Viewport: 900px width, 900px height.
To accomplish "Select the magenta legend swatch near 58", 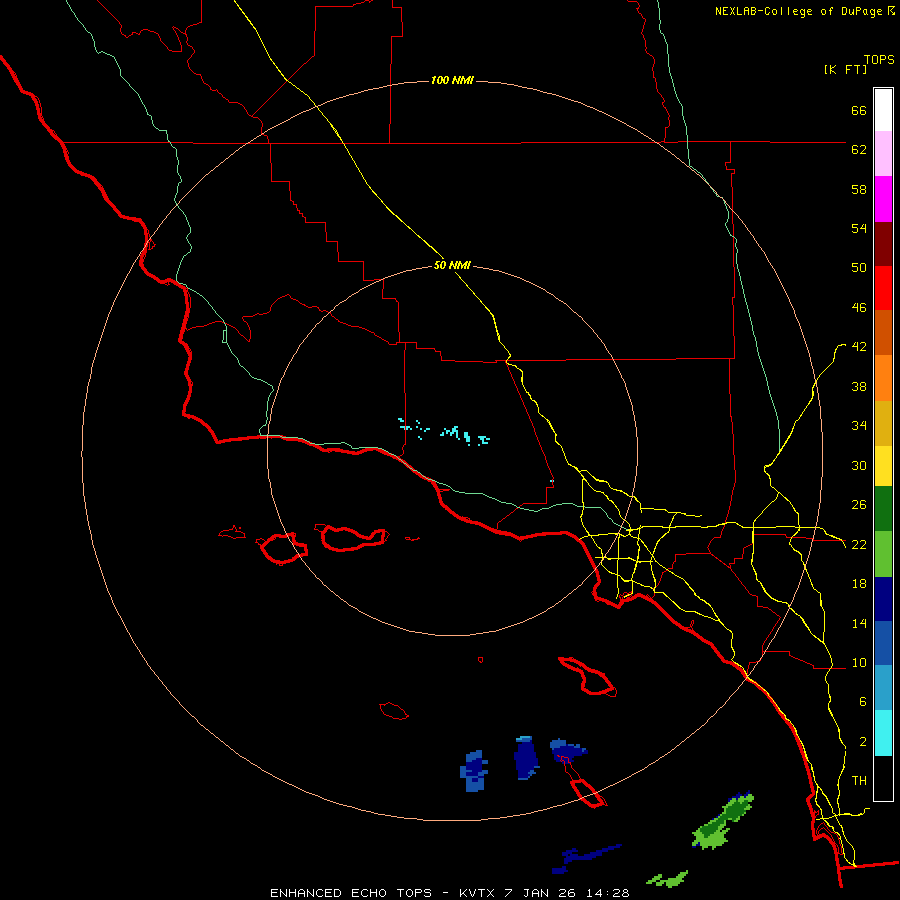I will [x=883, y=199].
